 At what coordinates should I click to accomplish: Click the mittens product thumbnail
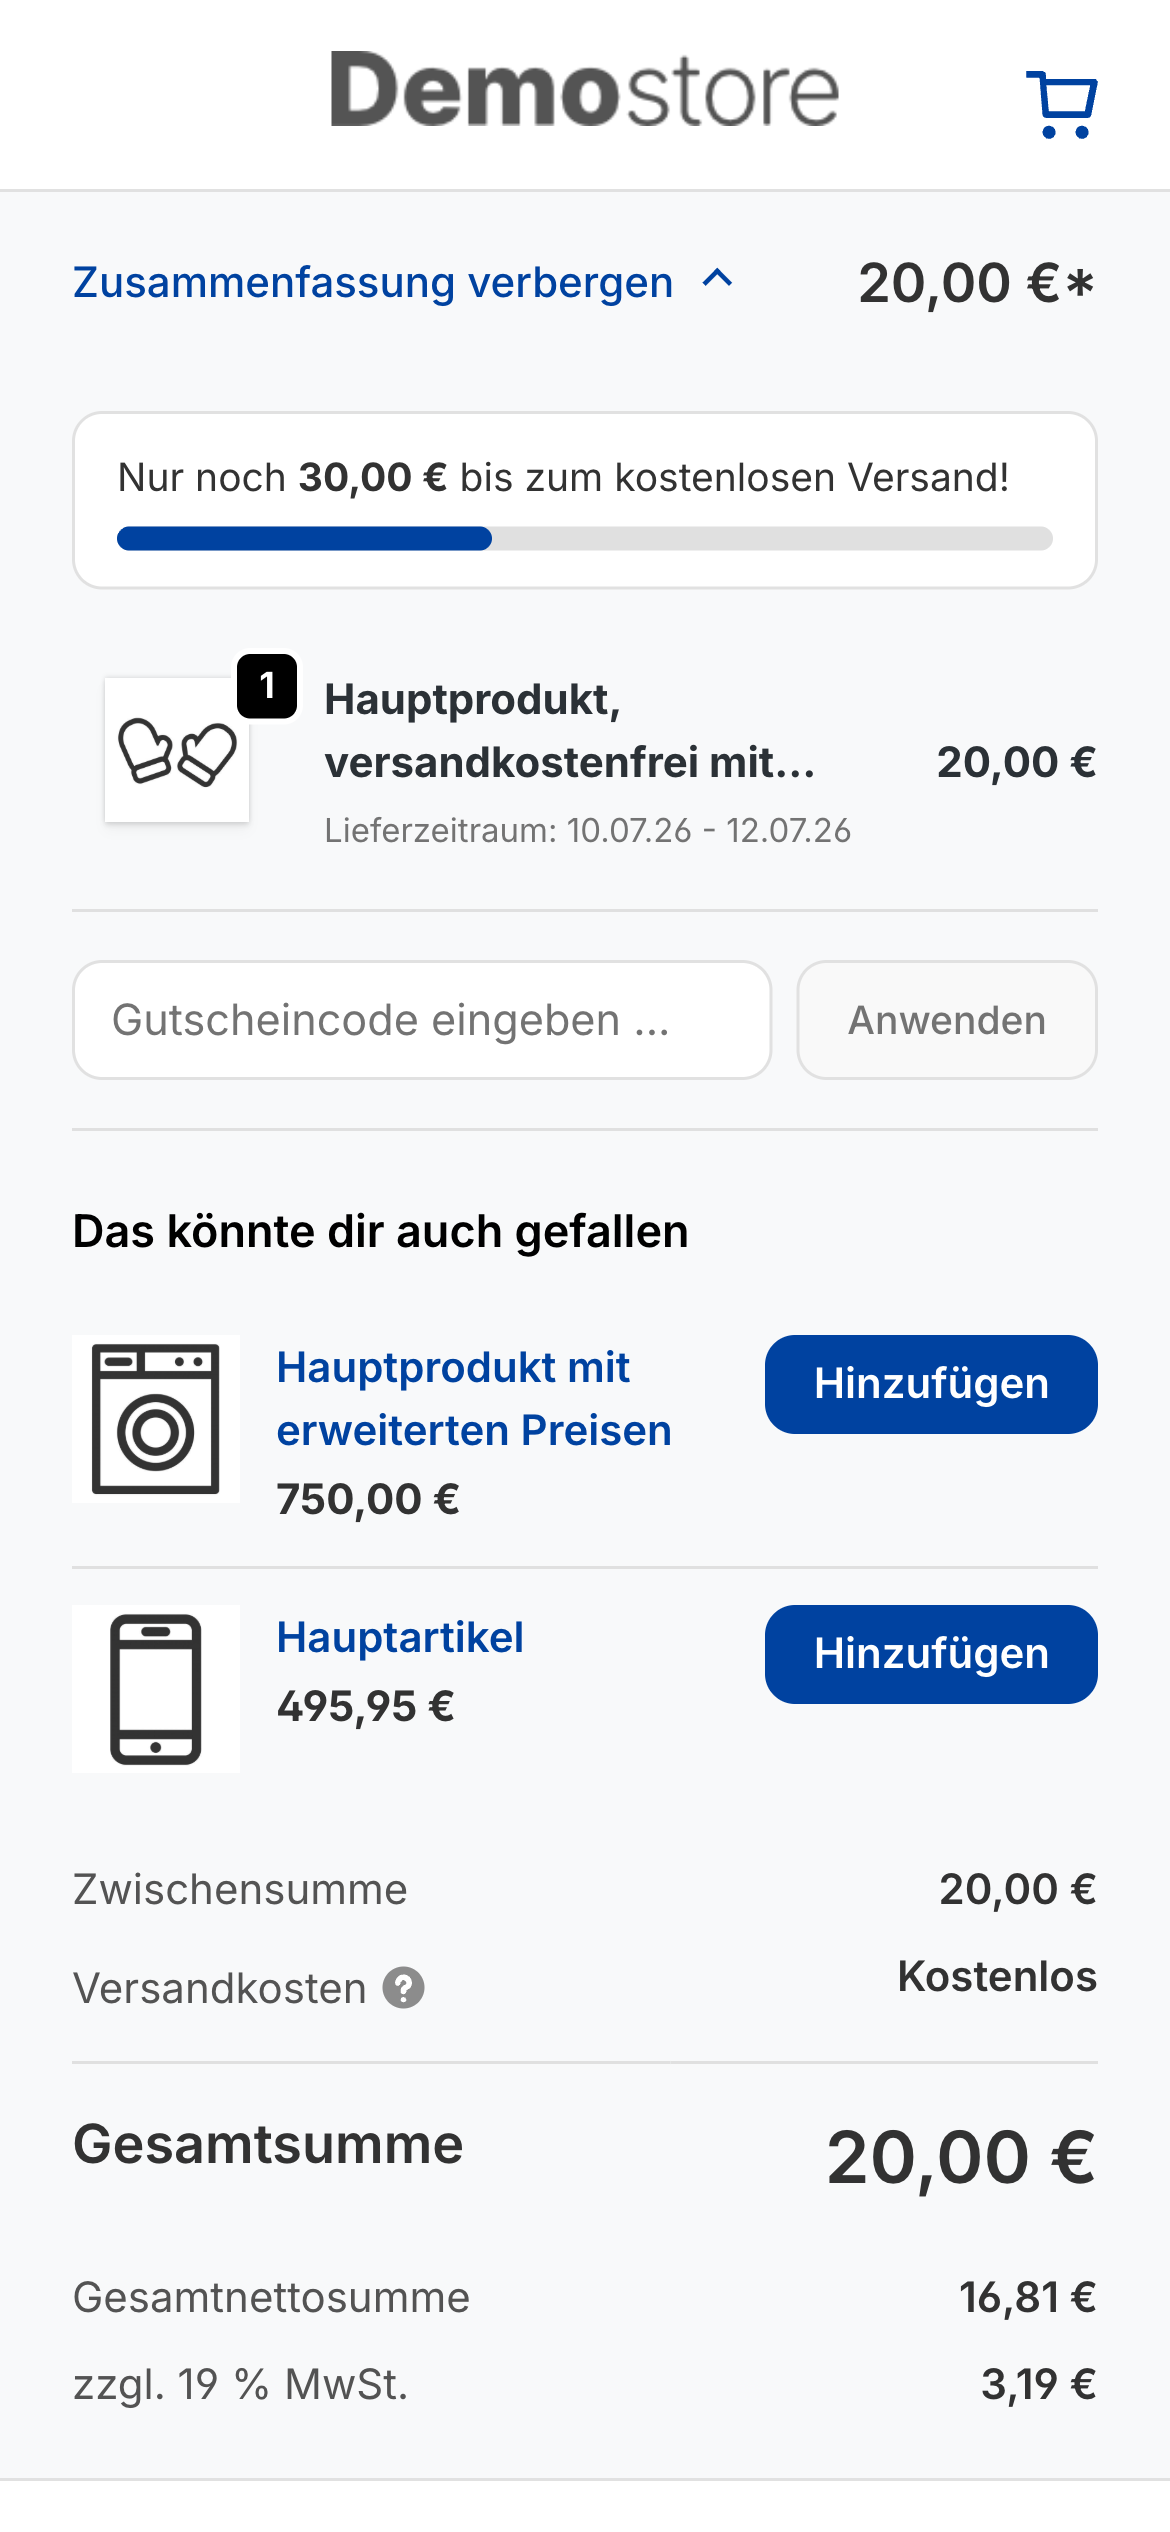point(177,750)
